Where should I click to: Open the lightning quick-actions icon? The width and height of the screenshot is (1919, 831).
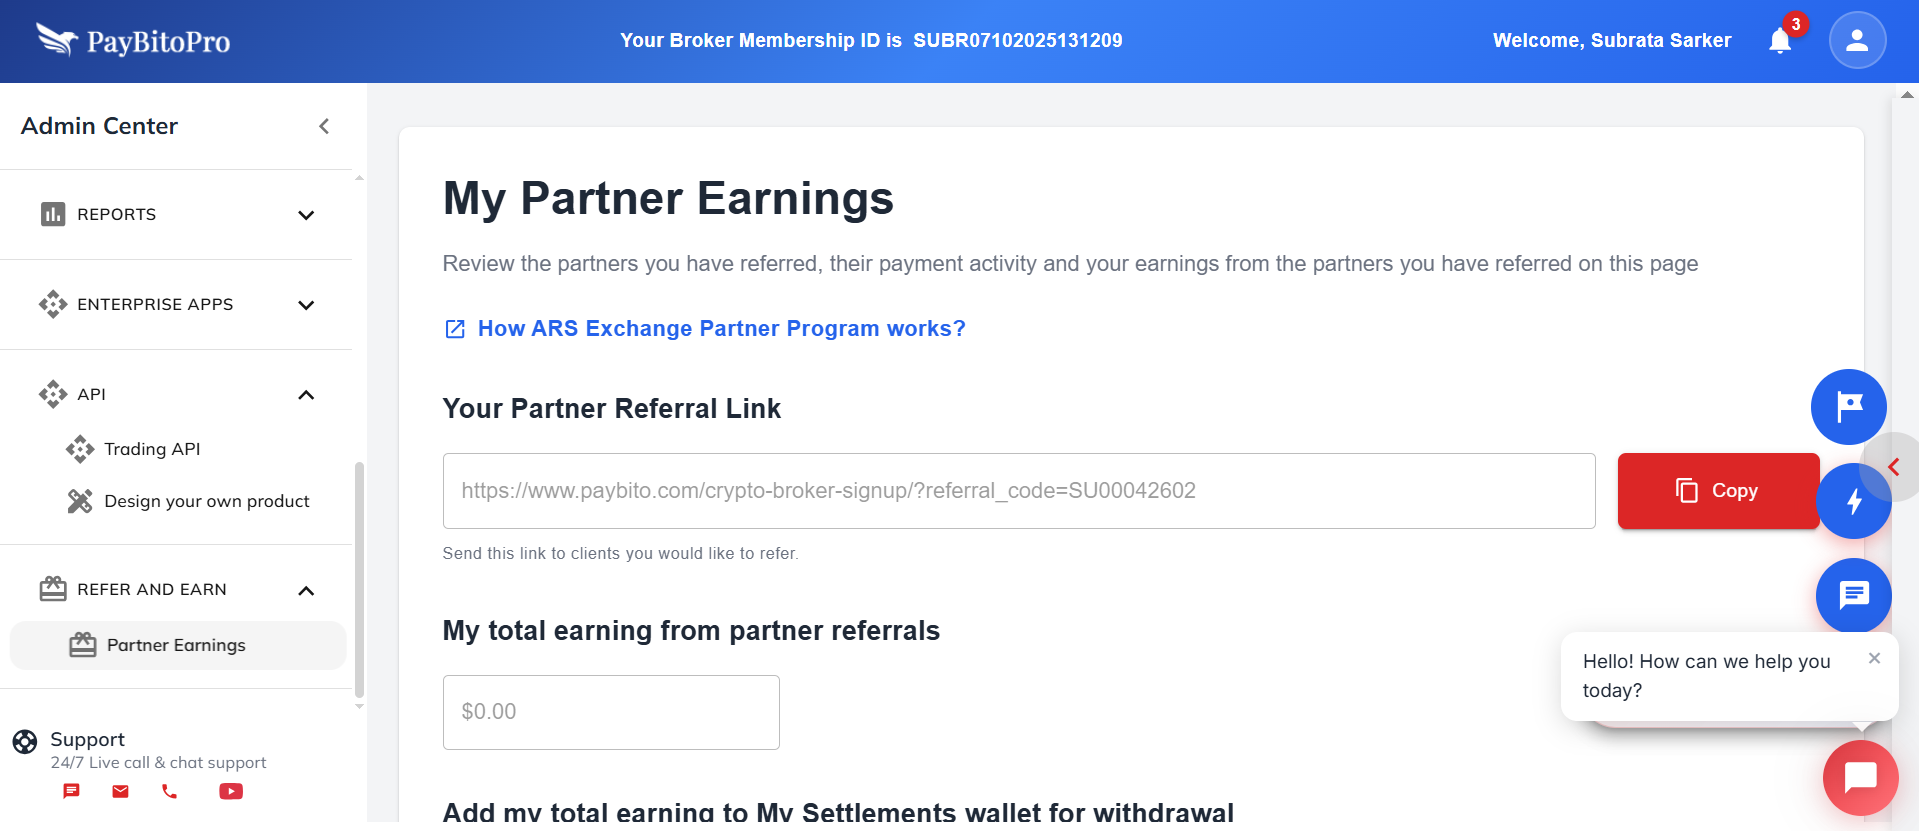[1855, 502]
